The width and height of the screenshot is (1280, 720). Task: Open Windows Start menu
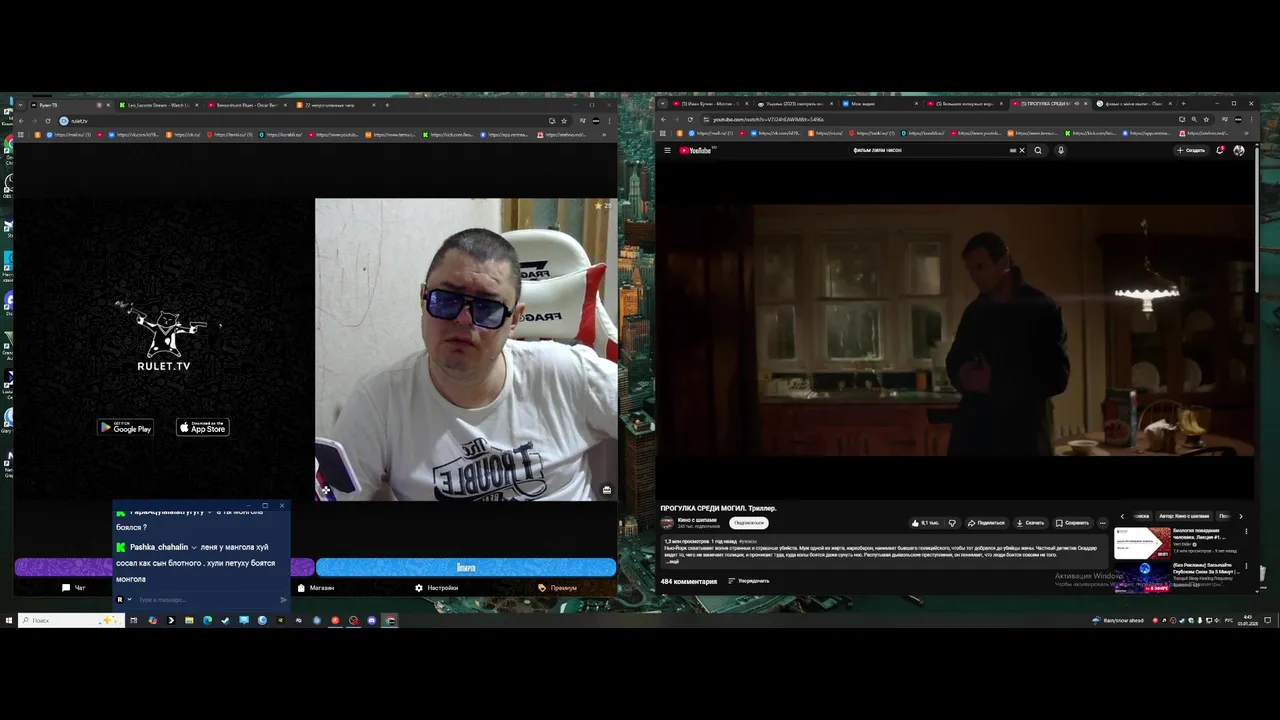point(8,620)
